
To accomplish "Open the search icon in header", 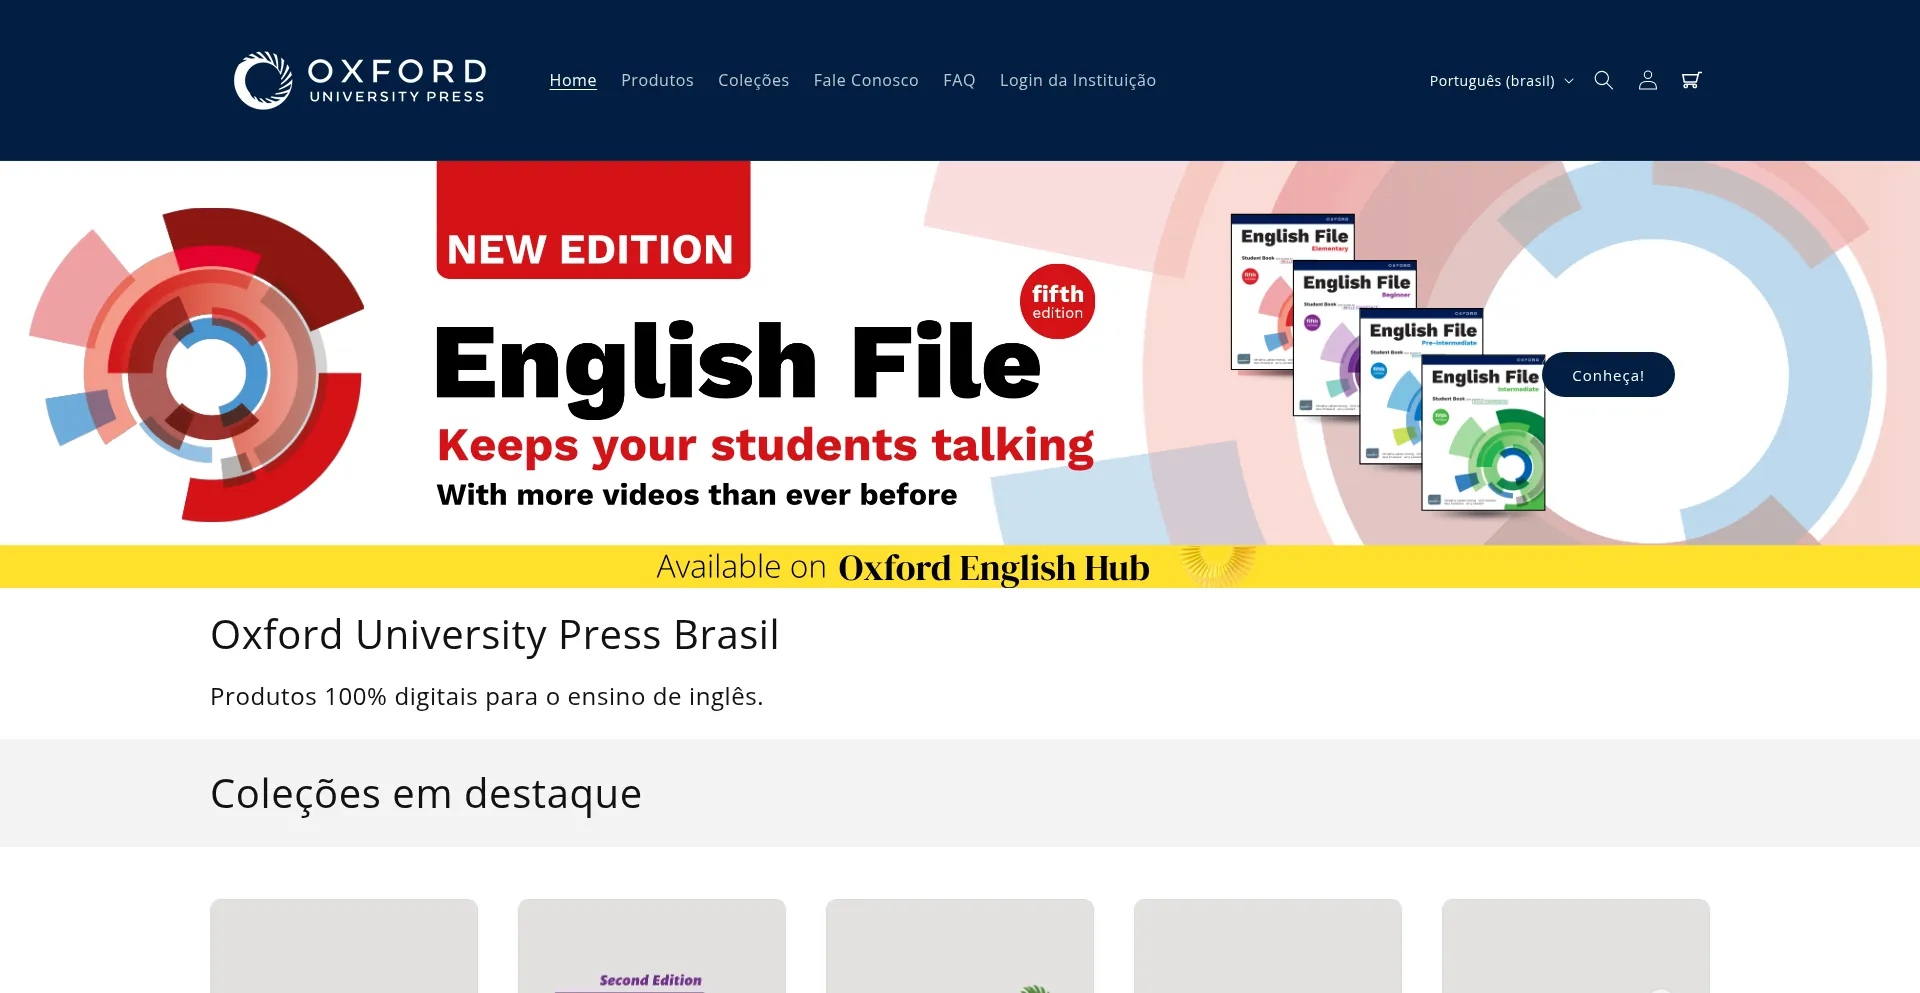I will [1603, 80].
